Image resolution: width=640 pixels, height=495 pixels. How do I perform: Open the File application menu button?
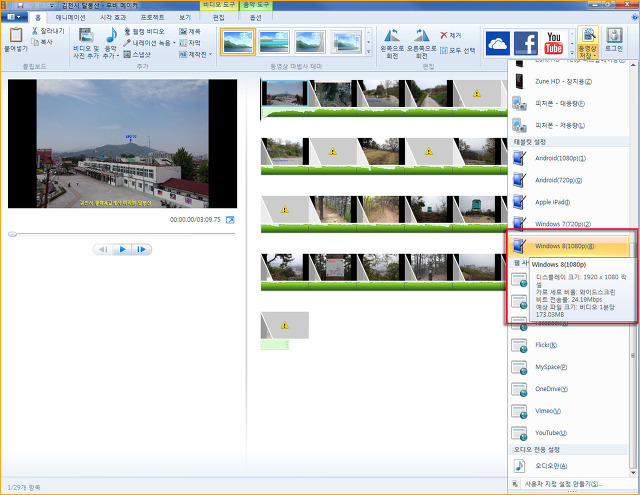pyautogui.click(x=14, y=17)
